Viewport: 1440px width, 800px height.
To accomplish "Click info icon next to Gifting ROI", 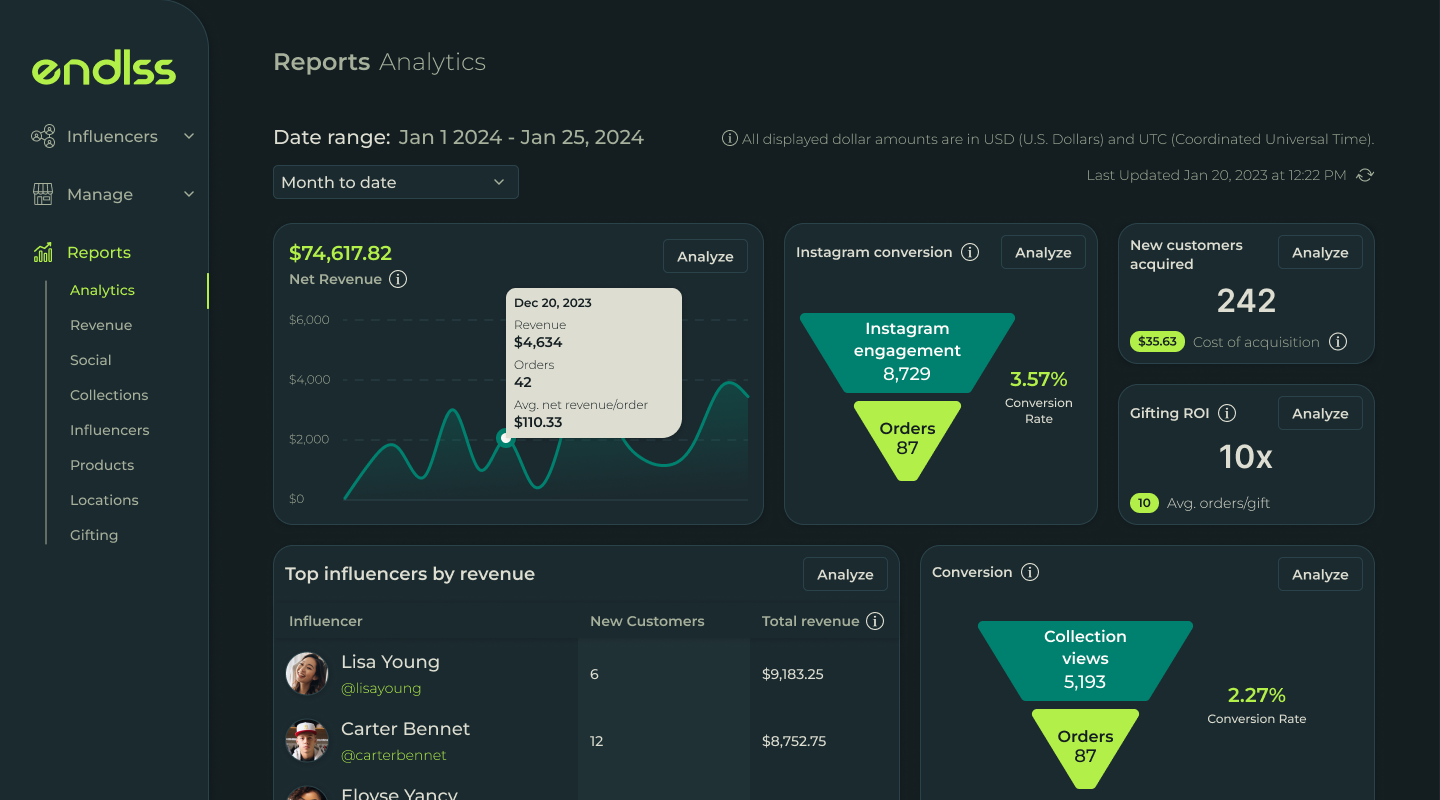I will 1227,413.
